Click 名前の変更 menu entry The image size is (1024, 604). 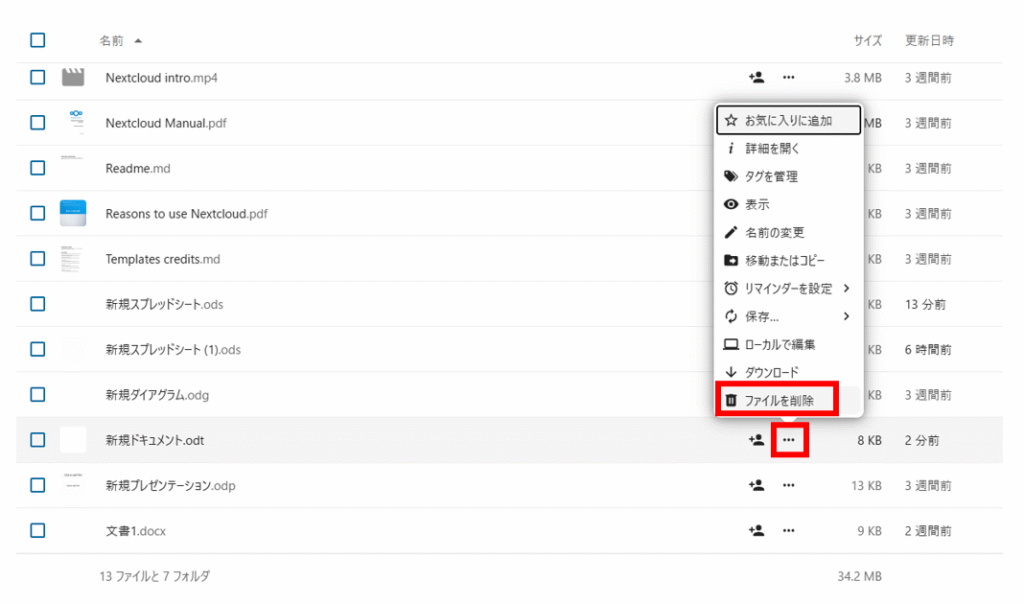pyautogui.click(x=774, y=233)
